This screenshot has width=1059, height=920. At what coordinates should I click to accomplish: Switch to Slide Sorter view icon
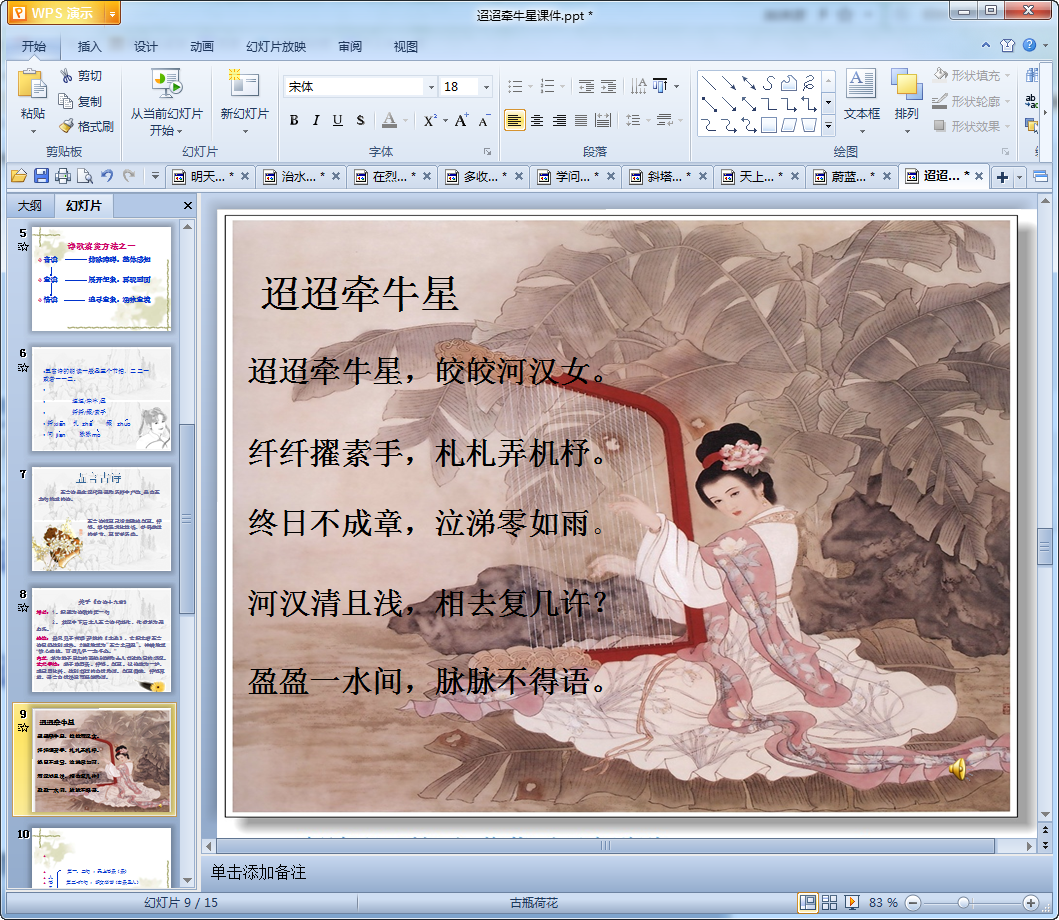pyautogui.click(x=829, y=902)
